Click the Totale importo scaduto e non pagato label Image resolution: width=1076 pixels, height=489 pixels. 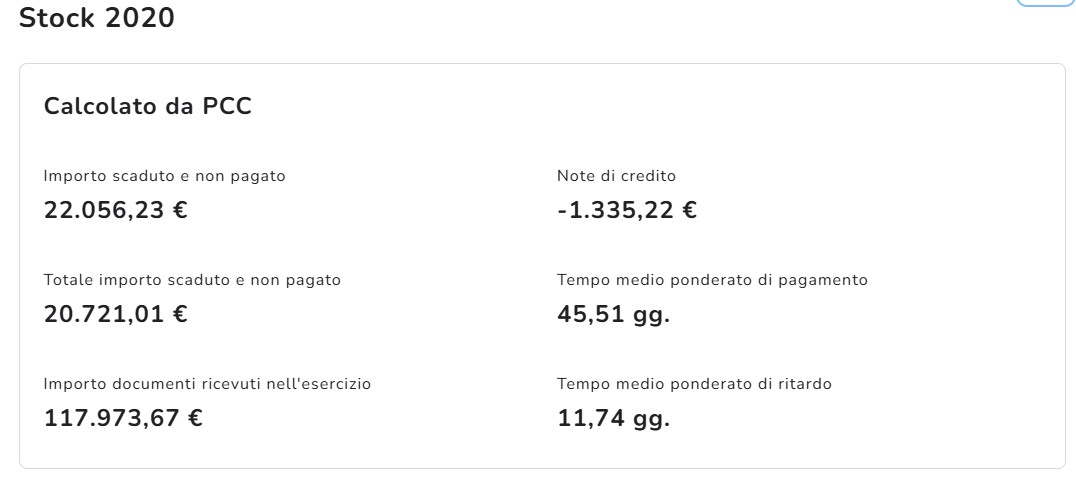[192, 280]
